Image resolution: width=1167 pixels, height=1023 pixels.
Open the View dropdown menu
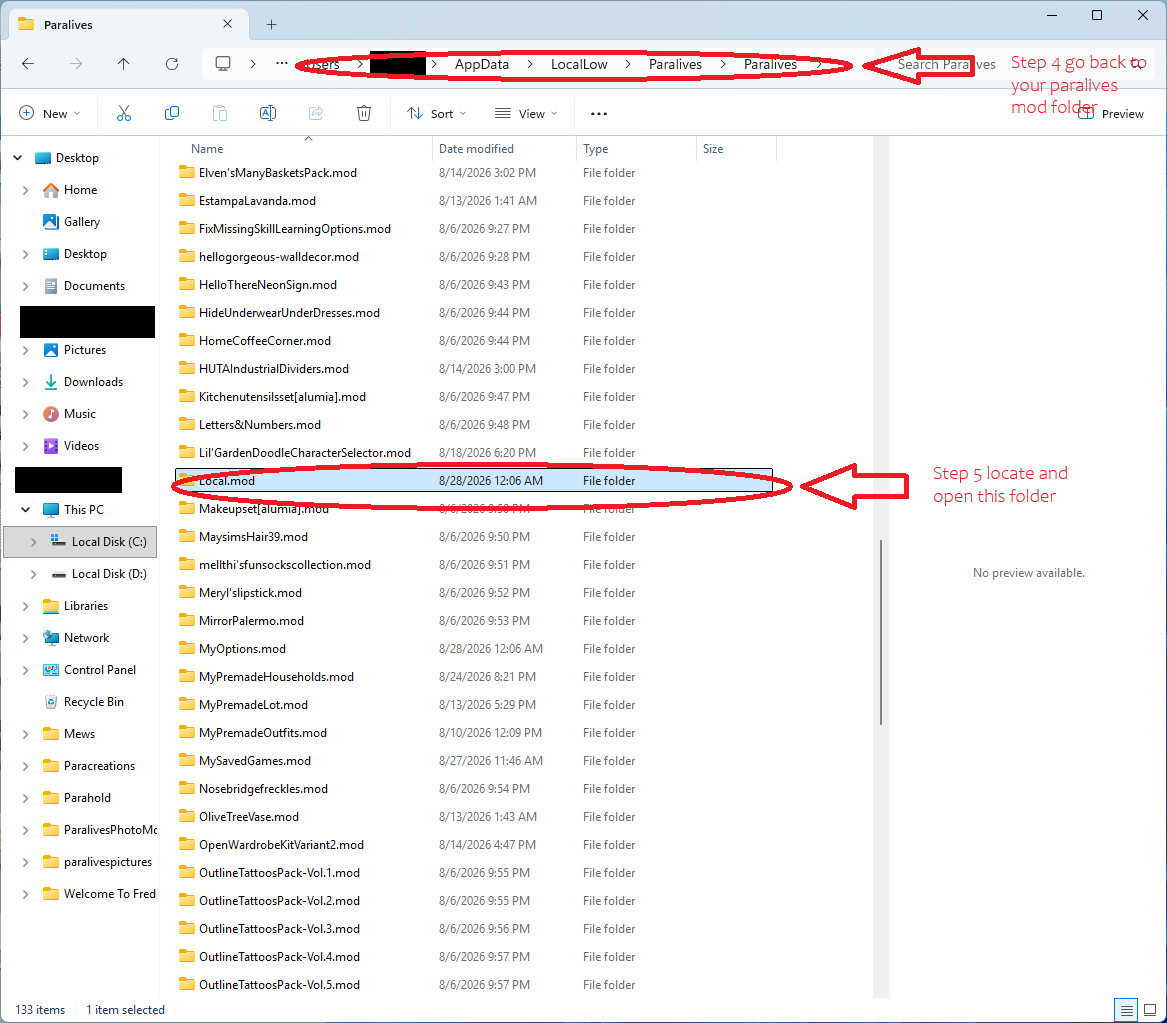click(525, 114)
